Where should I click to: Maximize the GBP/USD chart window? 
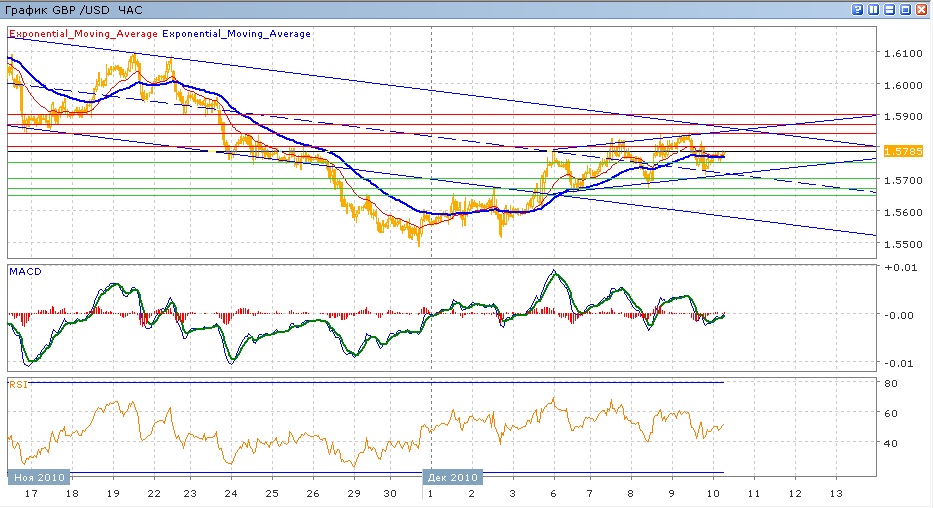pos(906,9)
